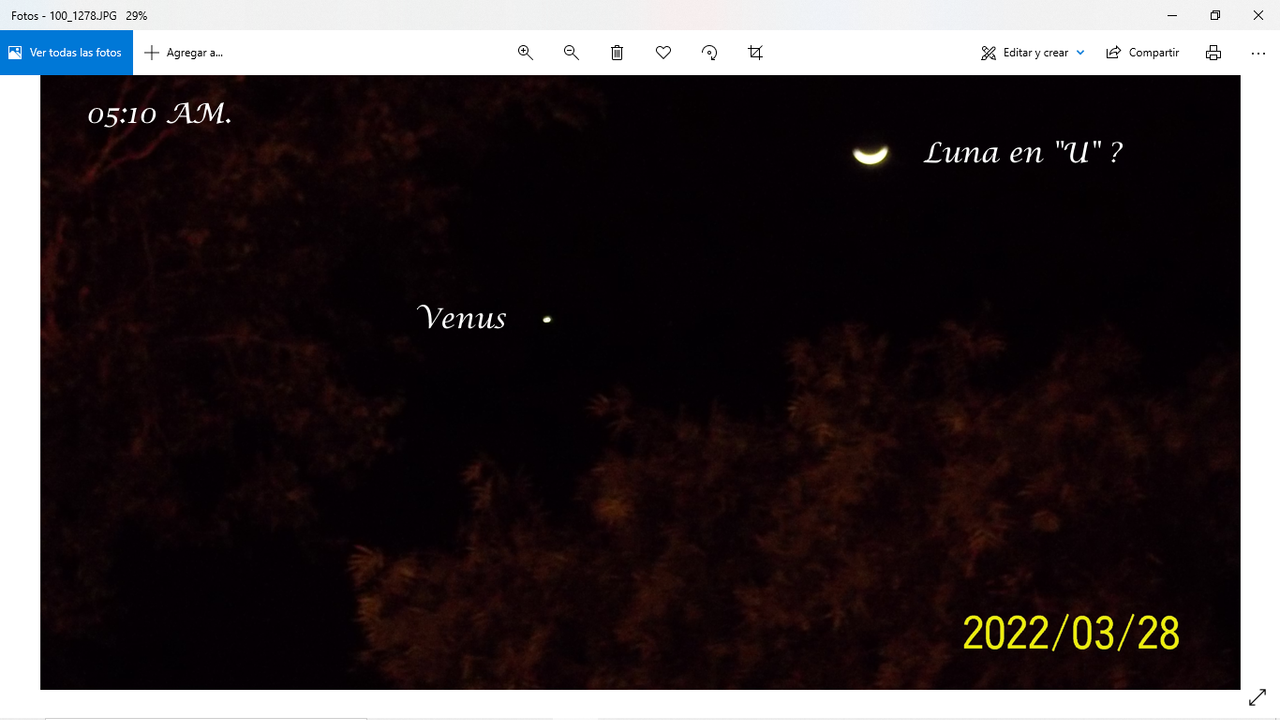Restore down the Fotos window
Screen dimensions: 1280x720
coord(1215,15)
